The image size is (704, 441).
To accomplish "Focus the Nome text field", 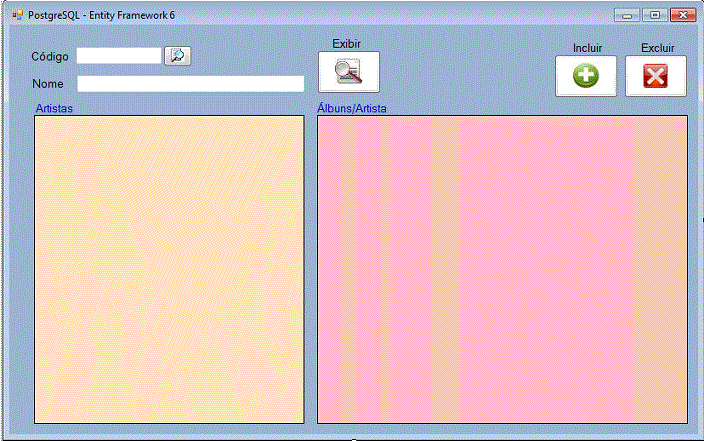I will pos(190,84).
